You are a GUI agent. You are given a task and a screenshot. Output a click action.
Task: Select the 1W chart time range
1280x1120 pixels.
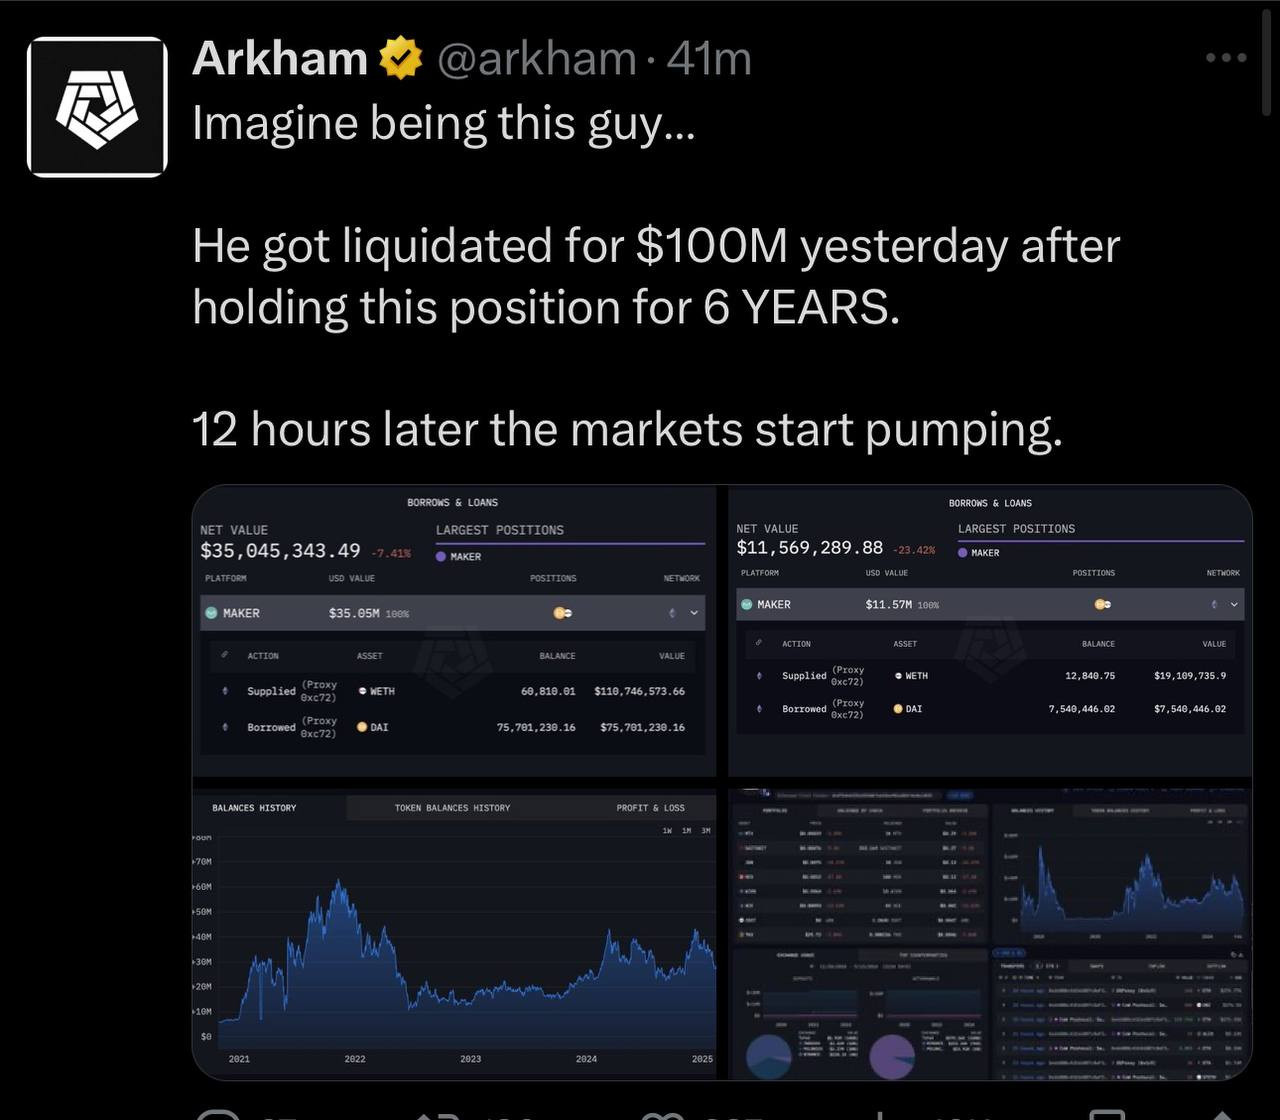coord(667,831)
